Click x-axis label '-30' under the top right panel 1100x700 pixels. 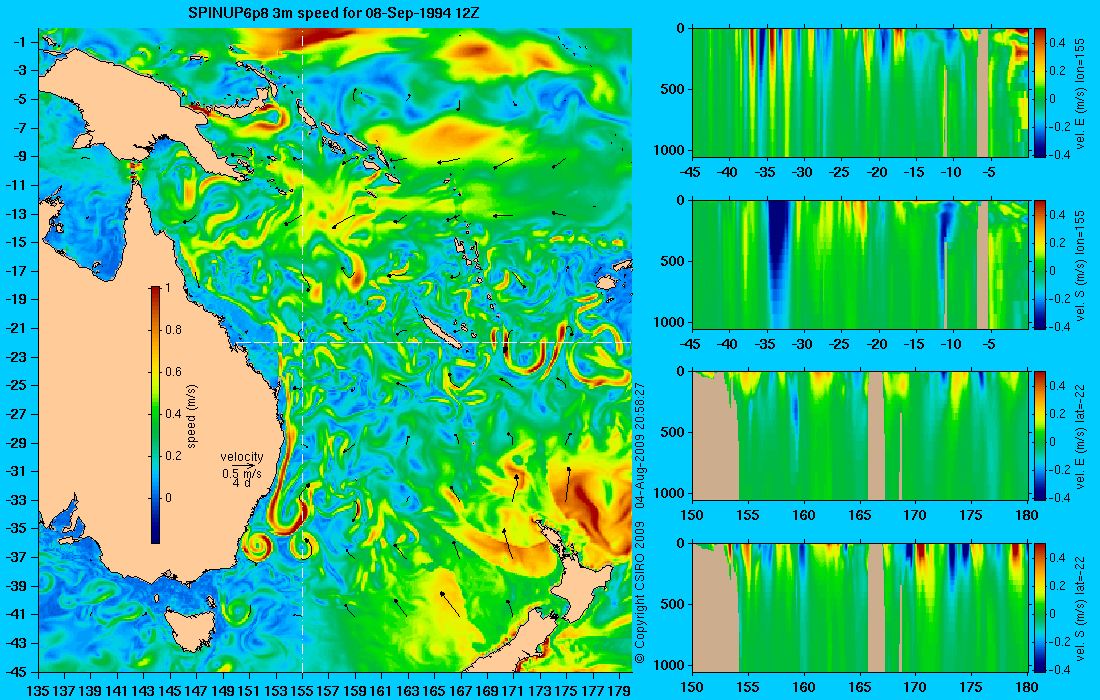click(x=802, y=173)
